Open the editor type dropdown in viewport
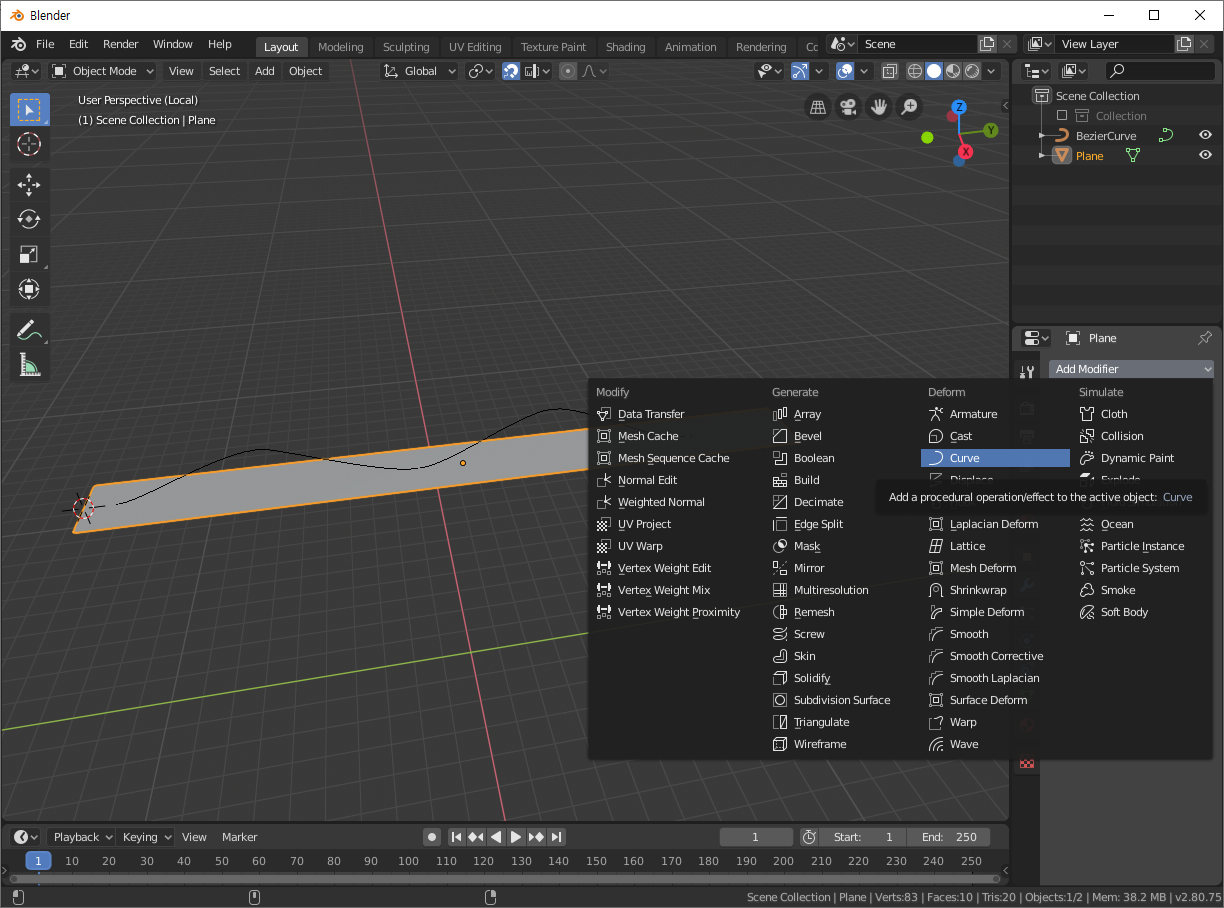Image resolution: width=1224 pixels, height=908 pixels. coord(26,71)
